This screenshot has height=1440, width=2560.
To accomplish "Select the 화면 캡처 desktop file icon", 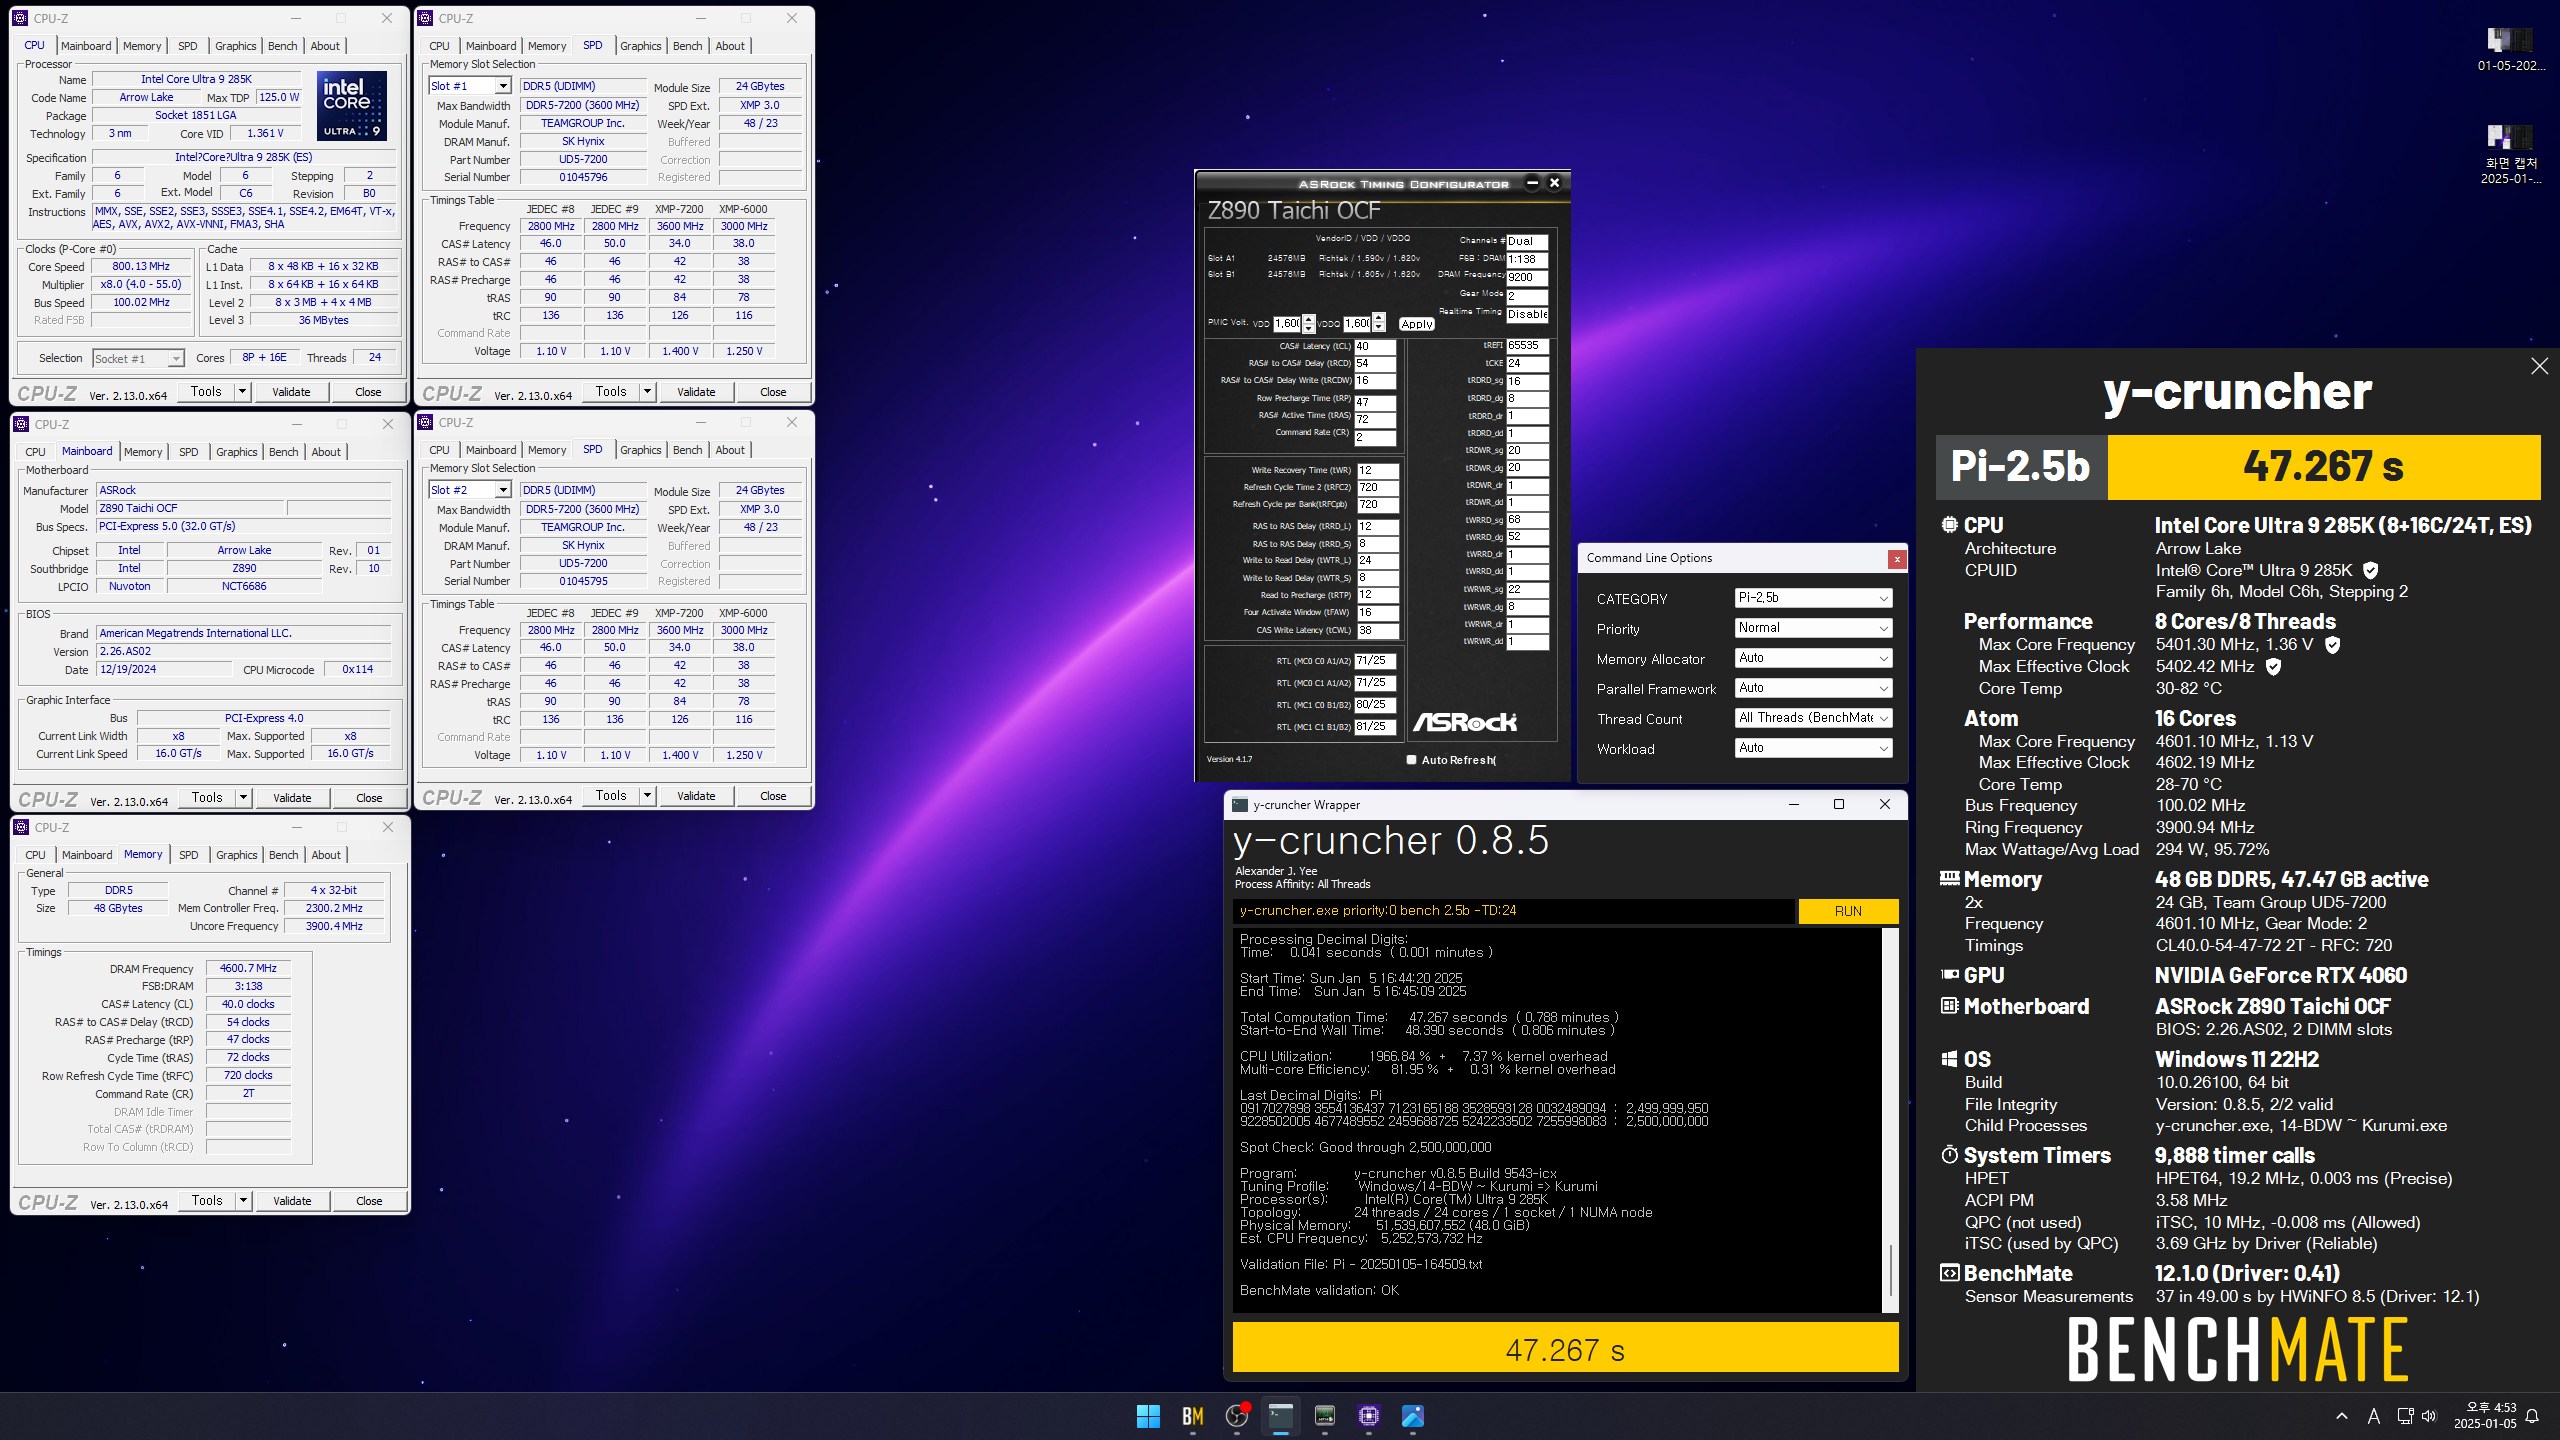I will tap(2510, 155).
